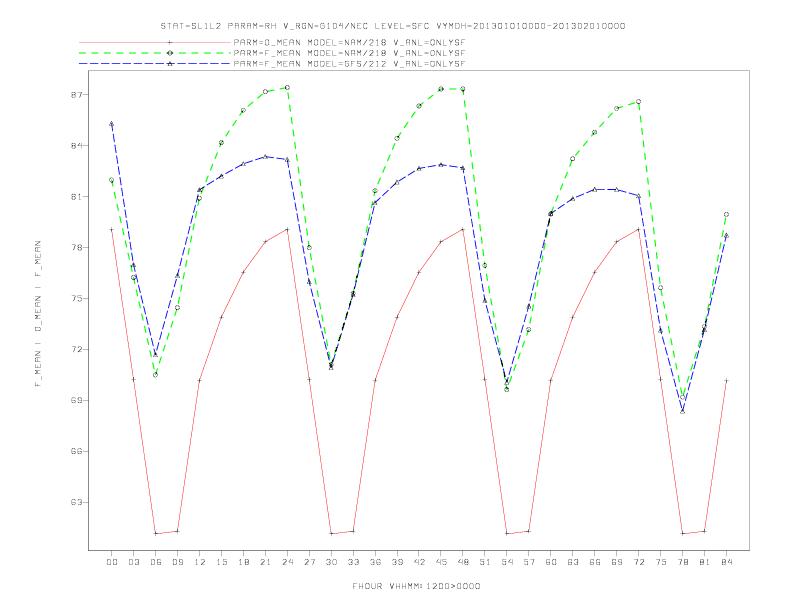
Task: Click the 84 tick on the y-axis
Action: [76, 146]
